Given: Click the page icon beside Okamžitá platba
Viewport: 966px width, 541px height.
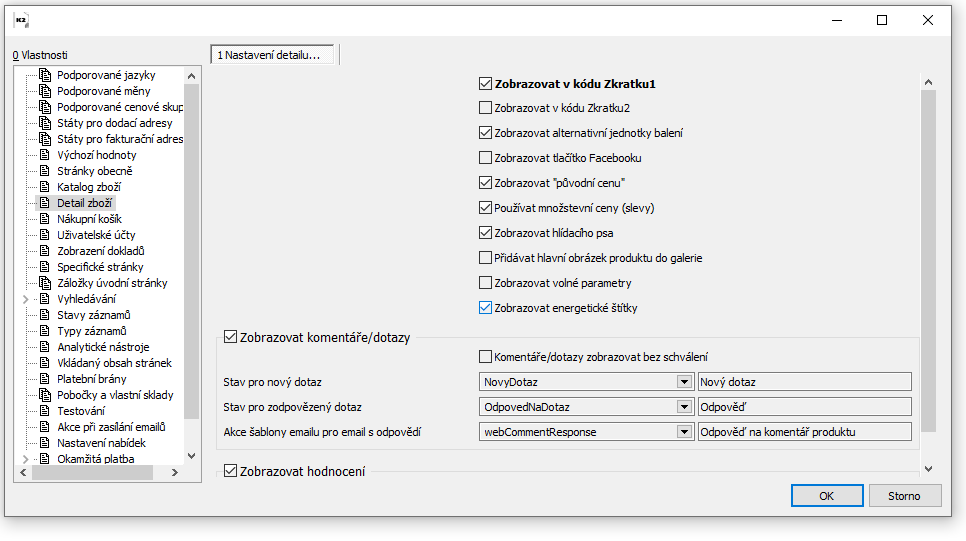Looking at the screenshot, I should coord(44,459).
